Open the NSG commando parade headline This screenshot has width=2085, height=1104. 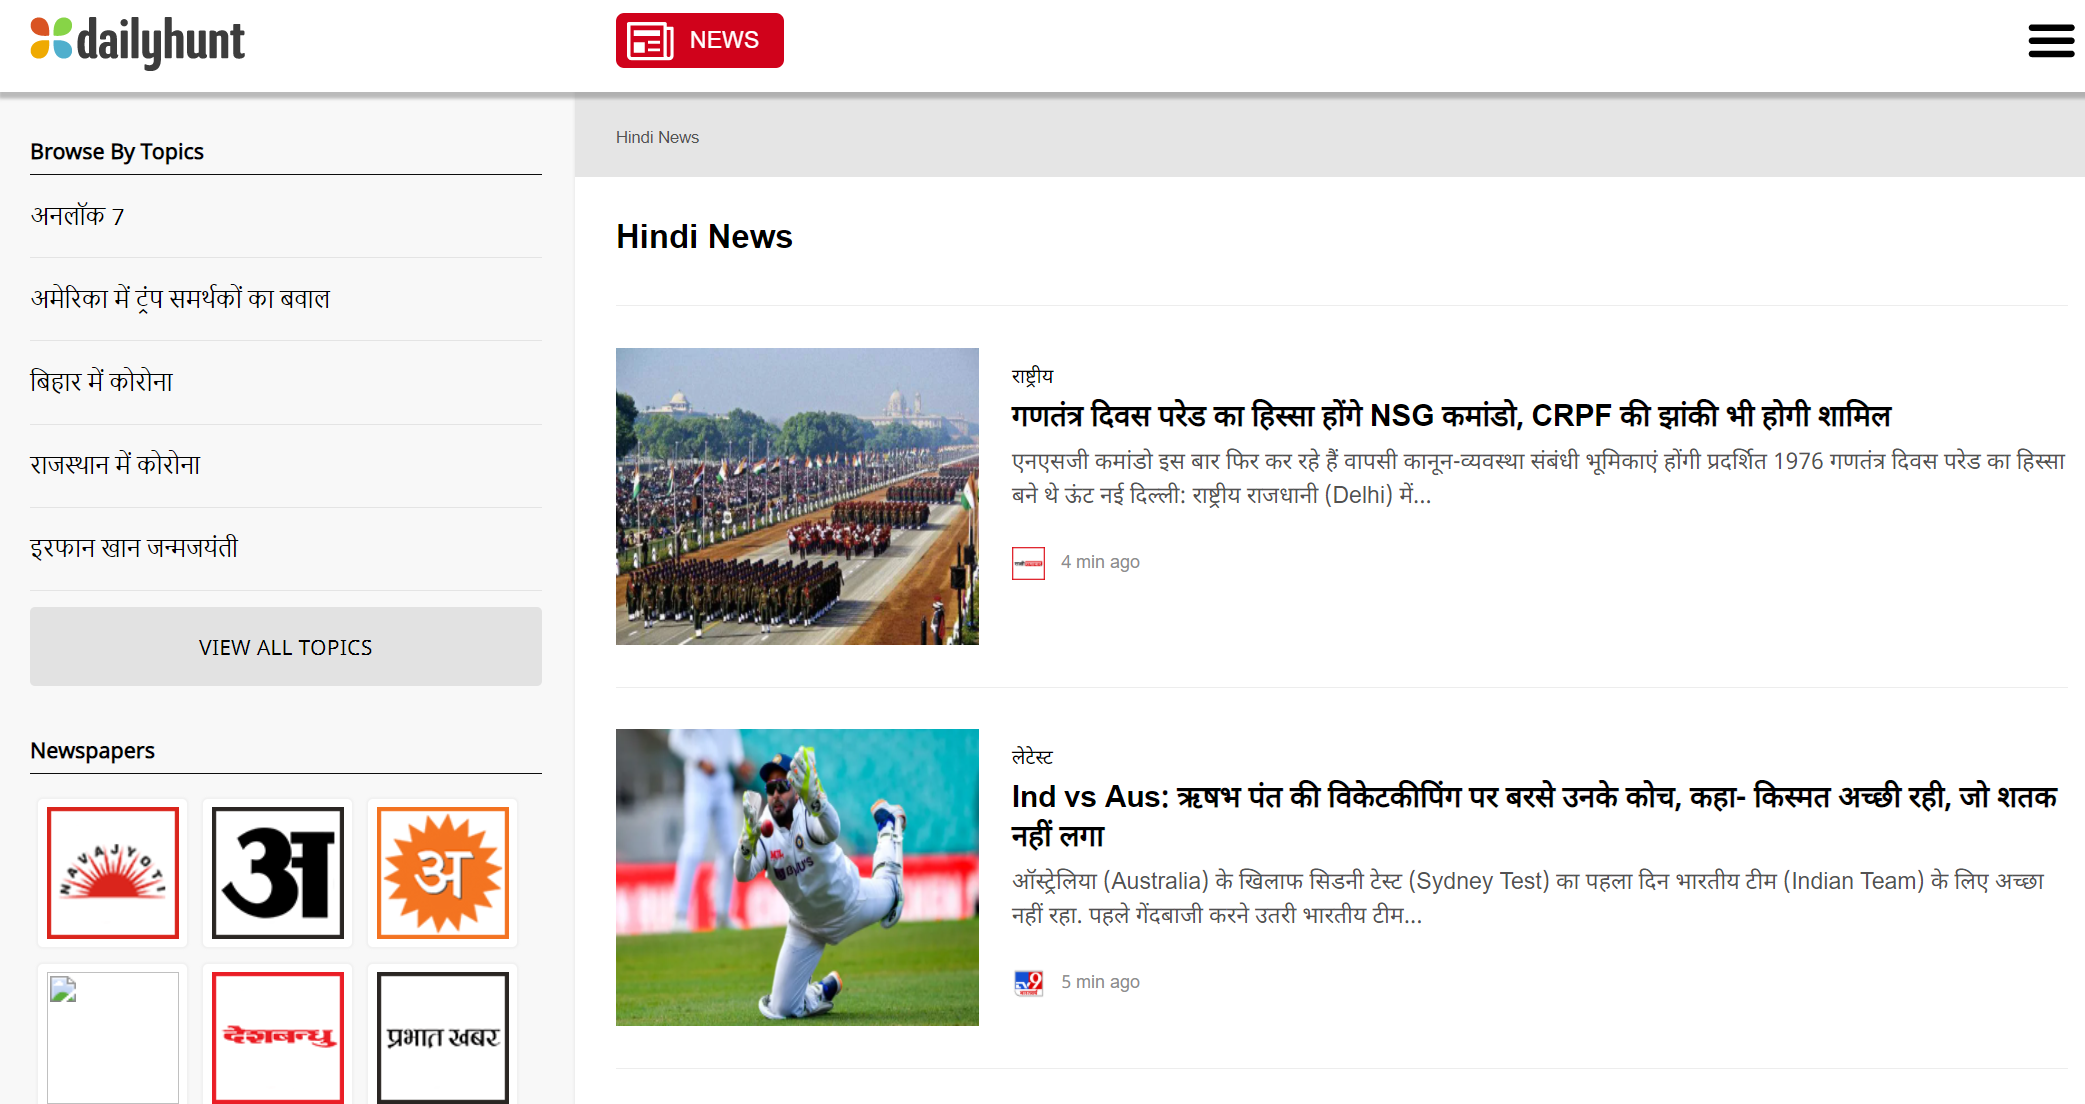pyautogui.click(x=1450, y=416)
